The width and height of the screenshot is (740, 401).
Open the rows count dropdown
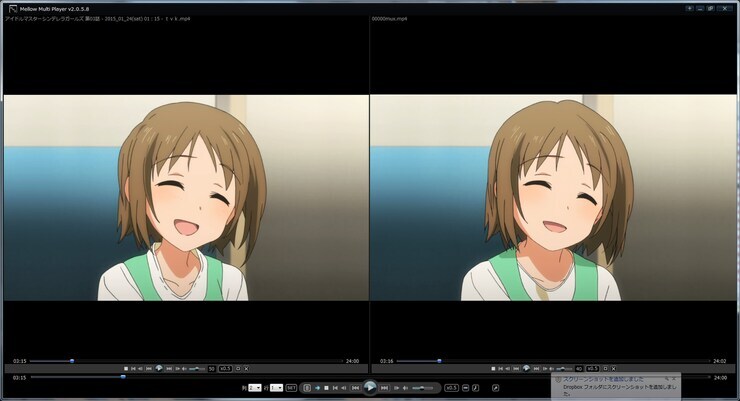[x=277, y=388]
